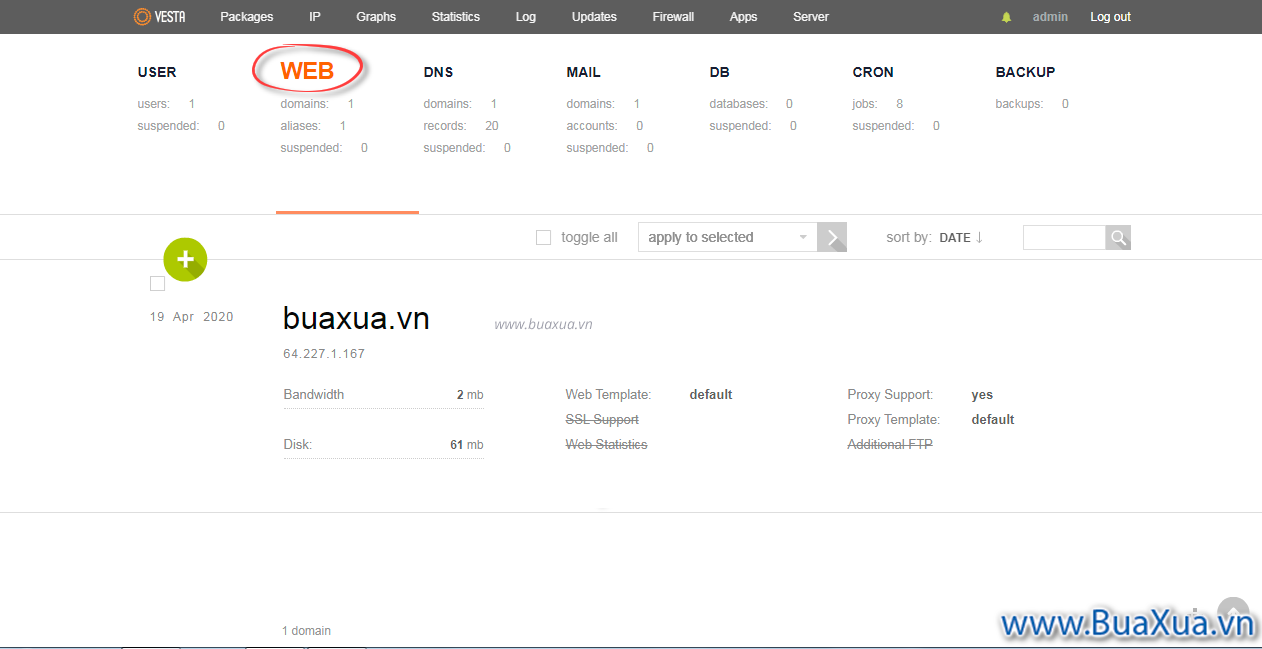1262x649 pixels.
Task: Click the search magnifier icon
Action: coord(1118,237)
